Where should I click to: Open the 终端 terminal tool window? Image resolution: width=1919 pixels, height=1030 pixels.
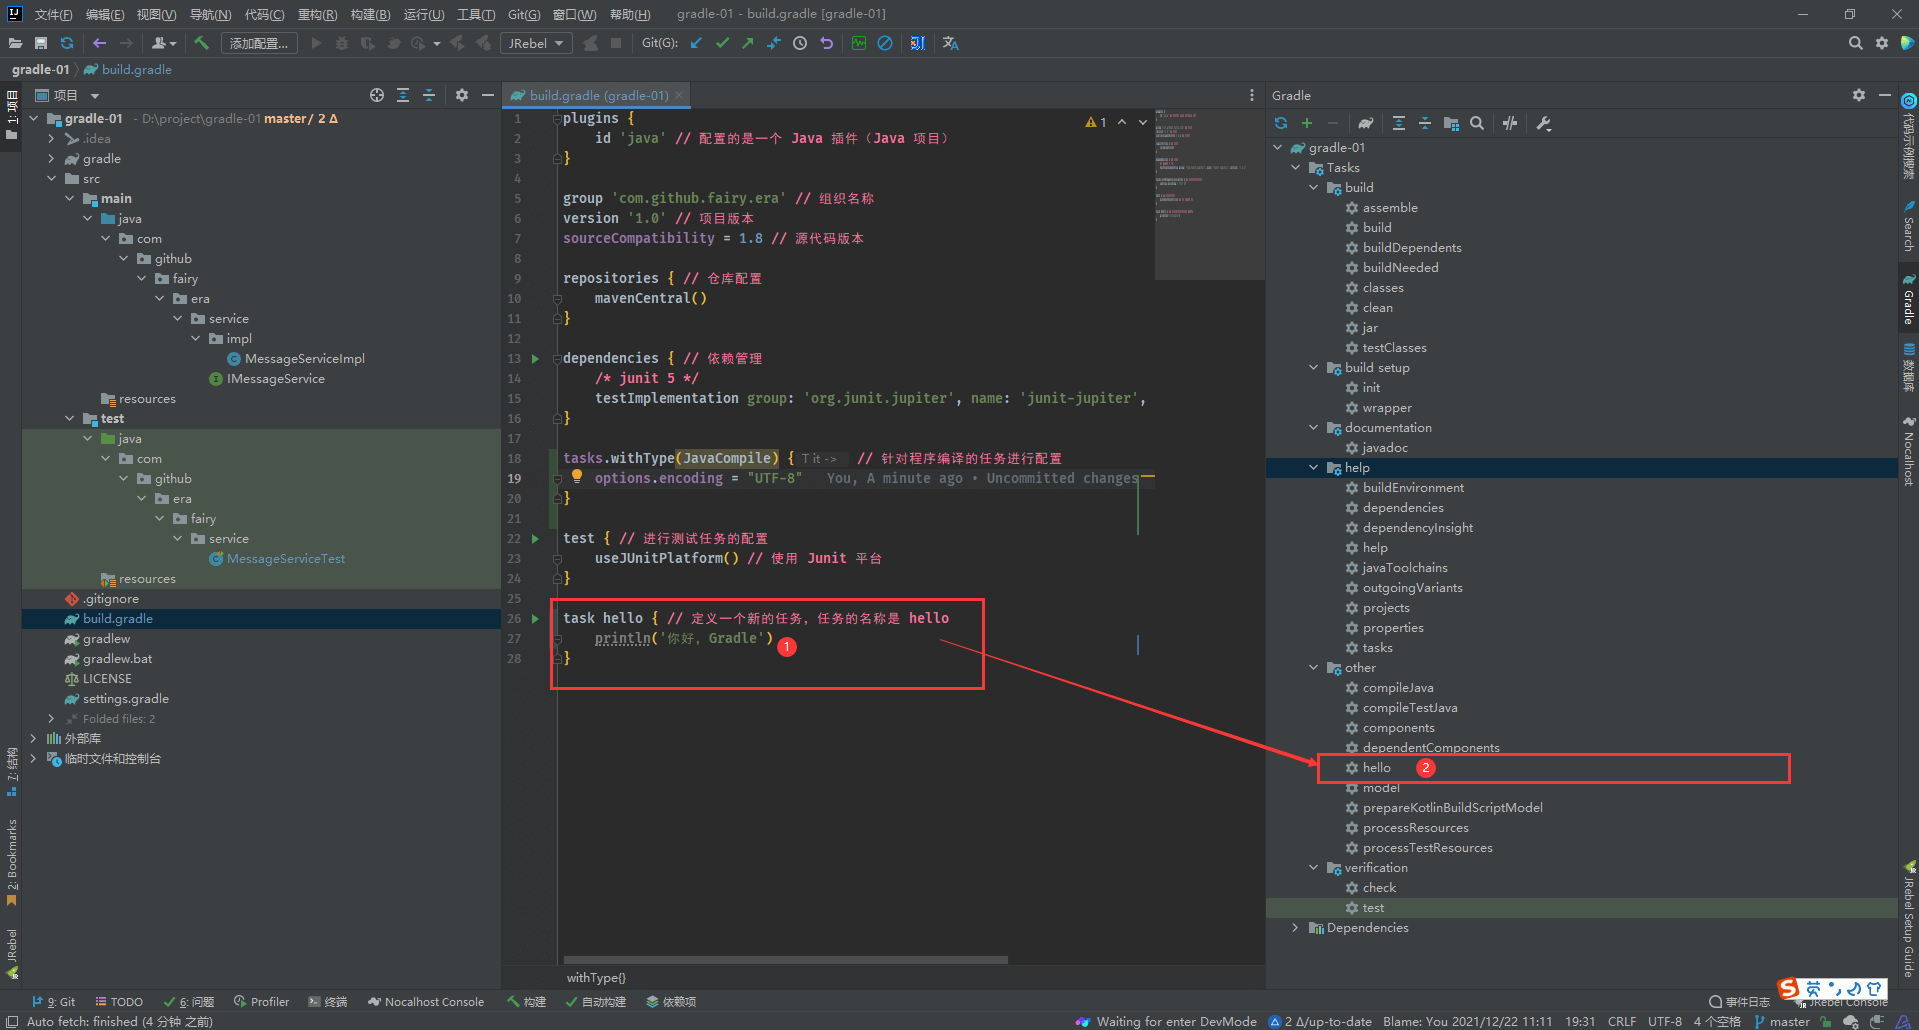(328, 1001)
